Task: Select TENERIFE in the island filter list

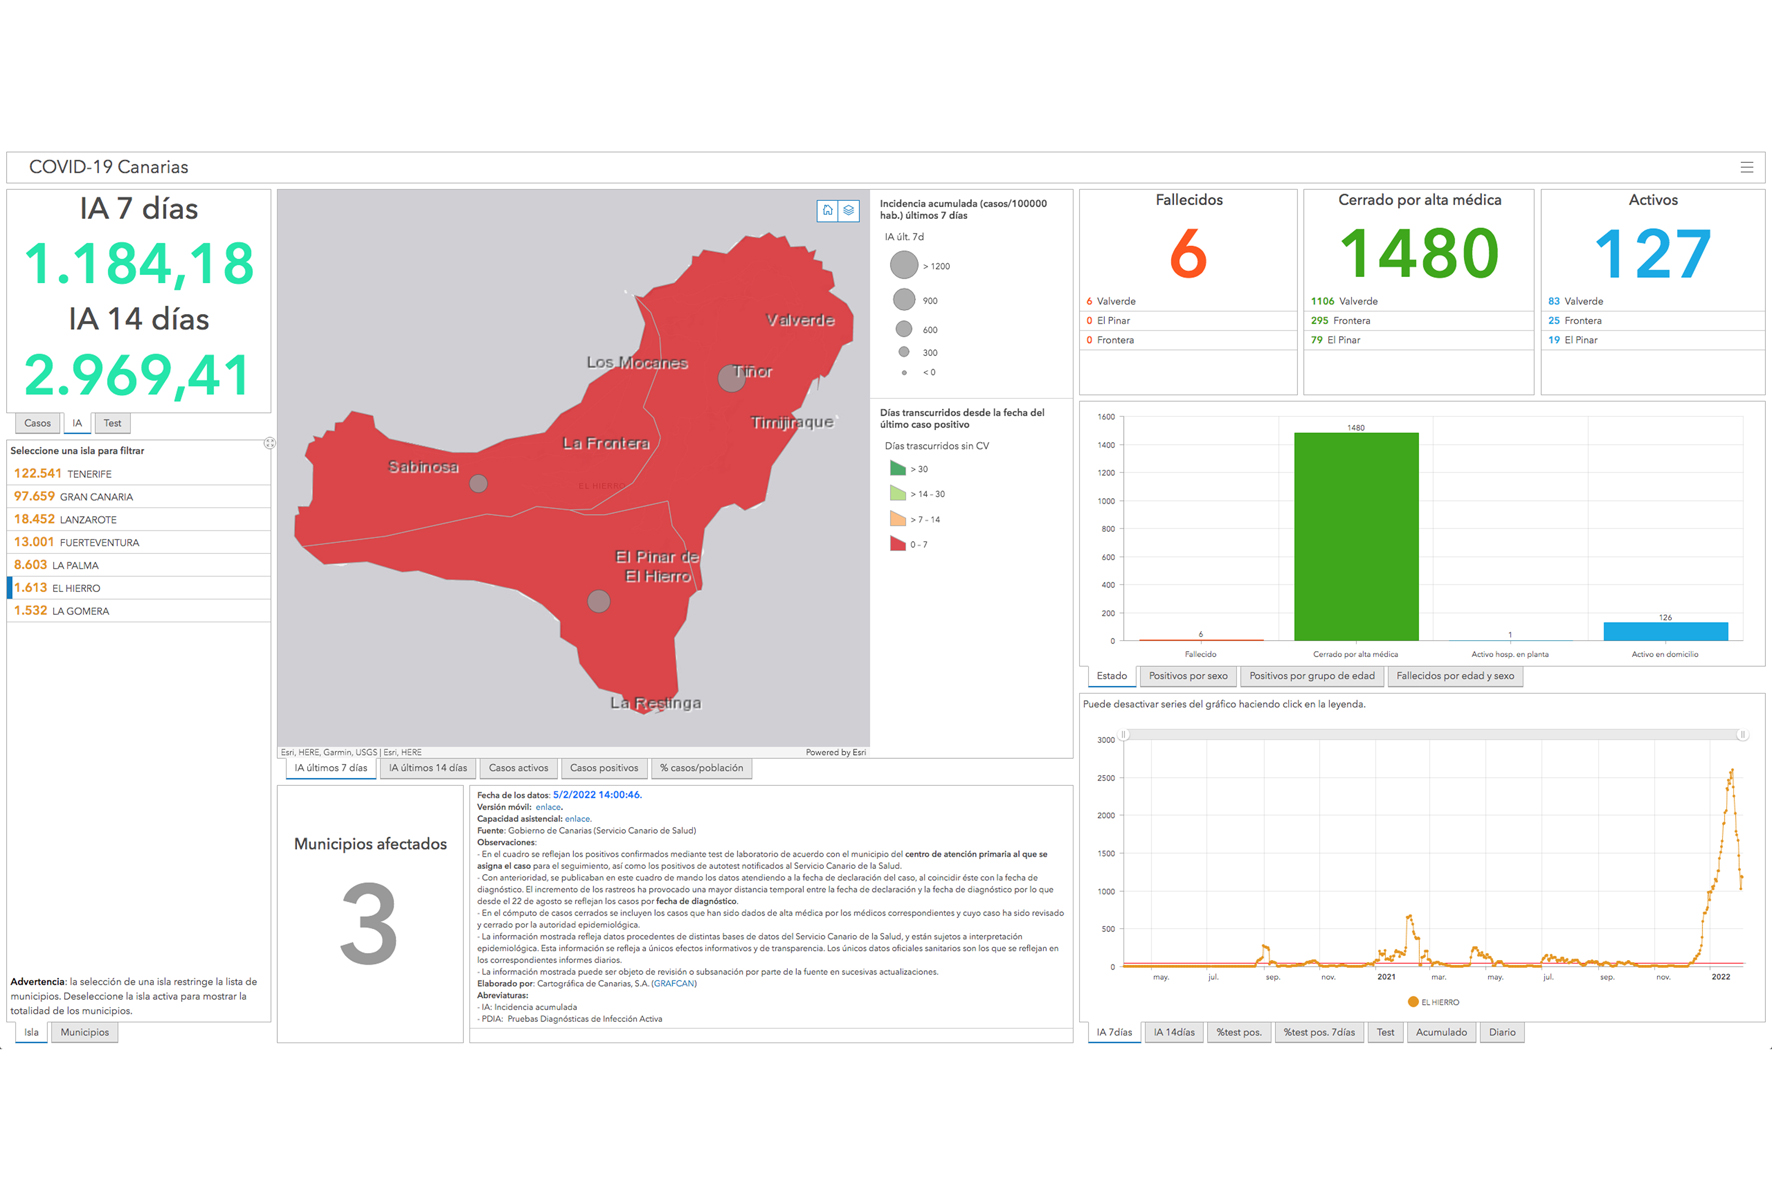Action: click(89, 474)
